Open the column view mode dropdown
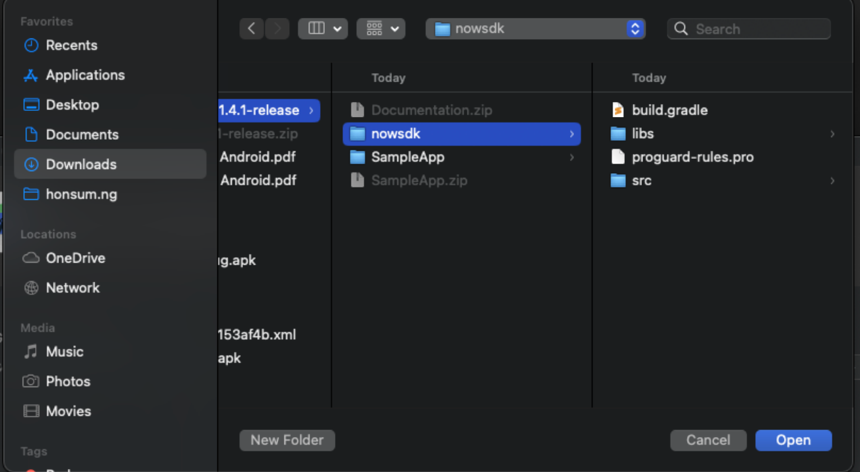 (322, 29)
